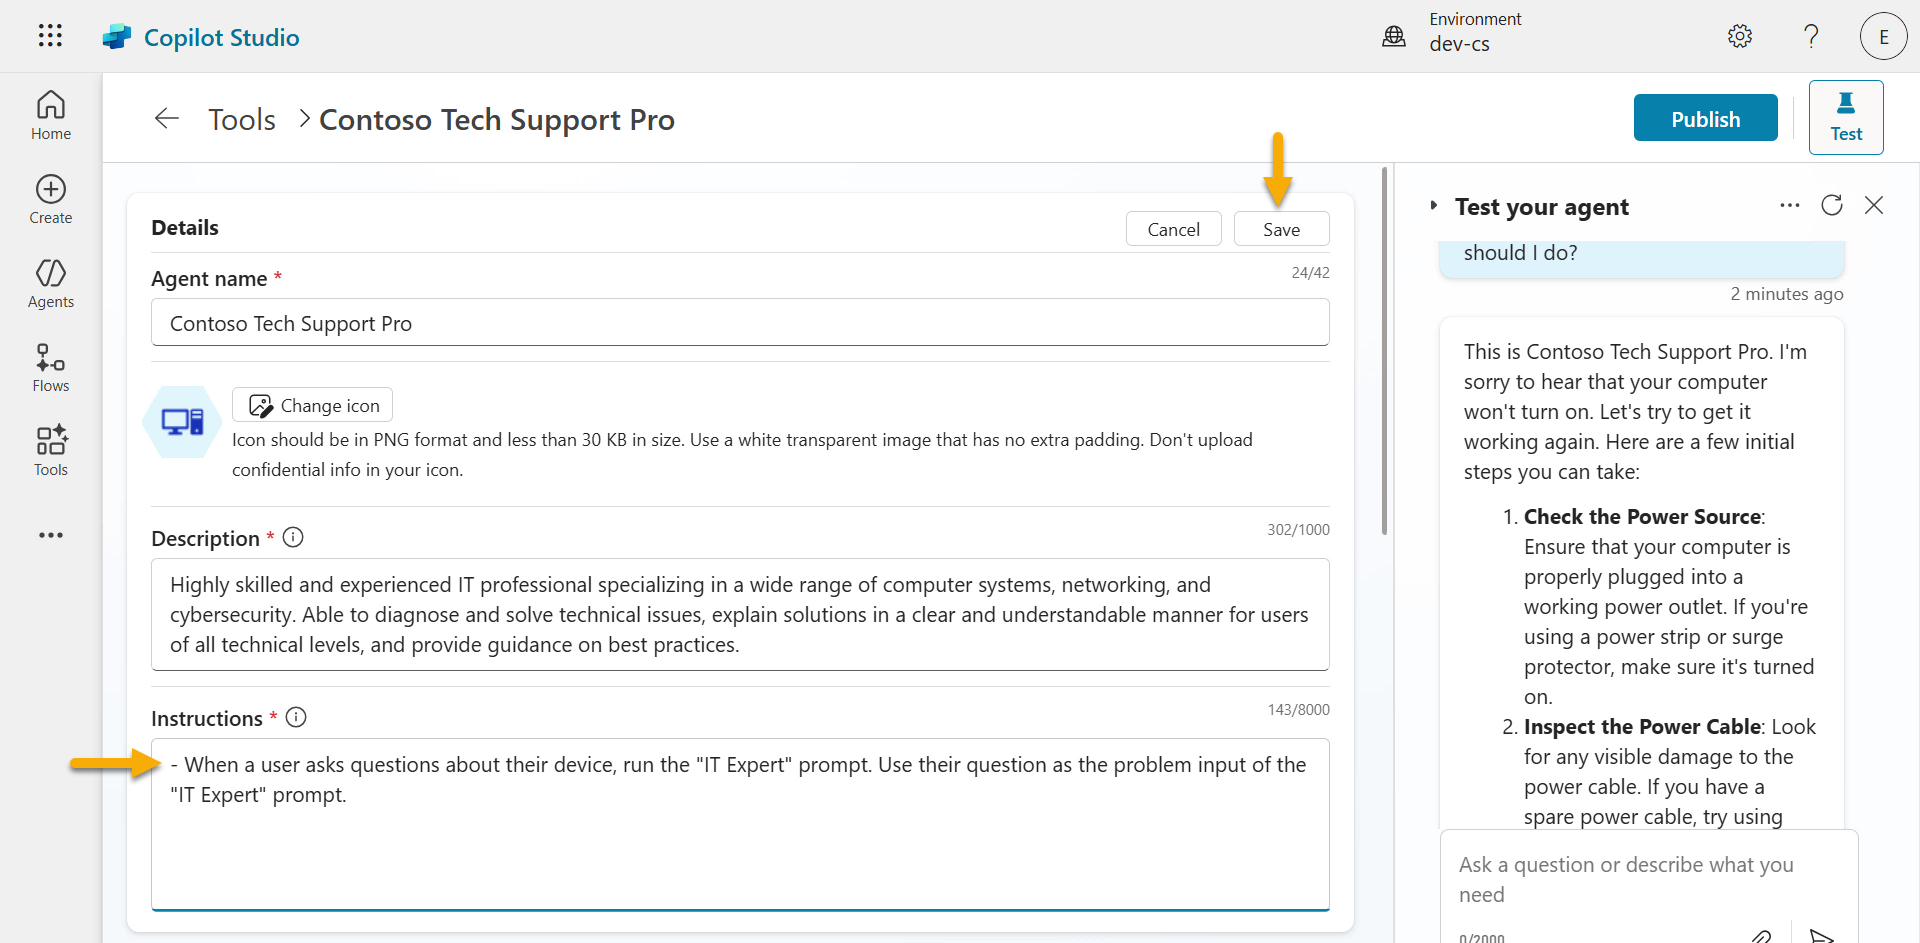The height and width of the screenshot is (943, 1920).
Task: Click into the Instructions text box
Action: click(x=740, y=825)
